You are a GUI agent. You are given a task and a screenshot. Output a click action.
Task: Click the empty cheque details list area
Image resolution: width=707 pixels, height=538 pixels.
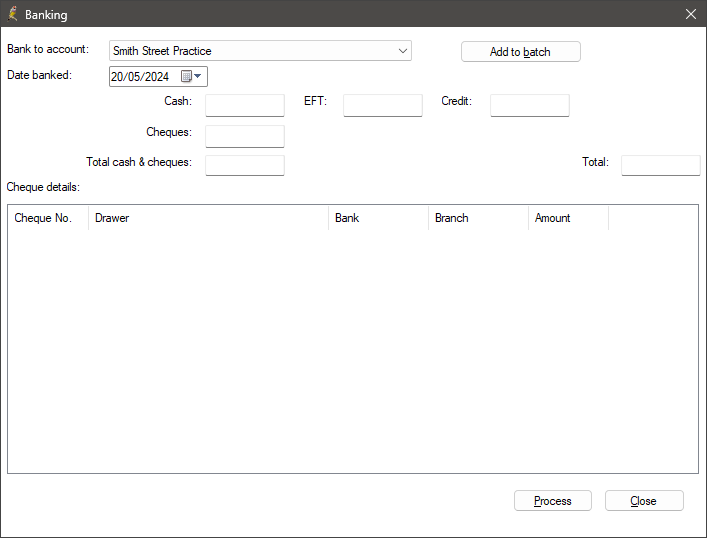353,351
